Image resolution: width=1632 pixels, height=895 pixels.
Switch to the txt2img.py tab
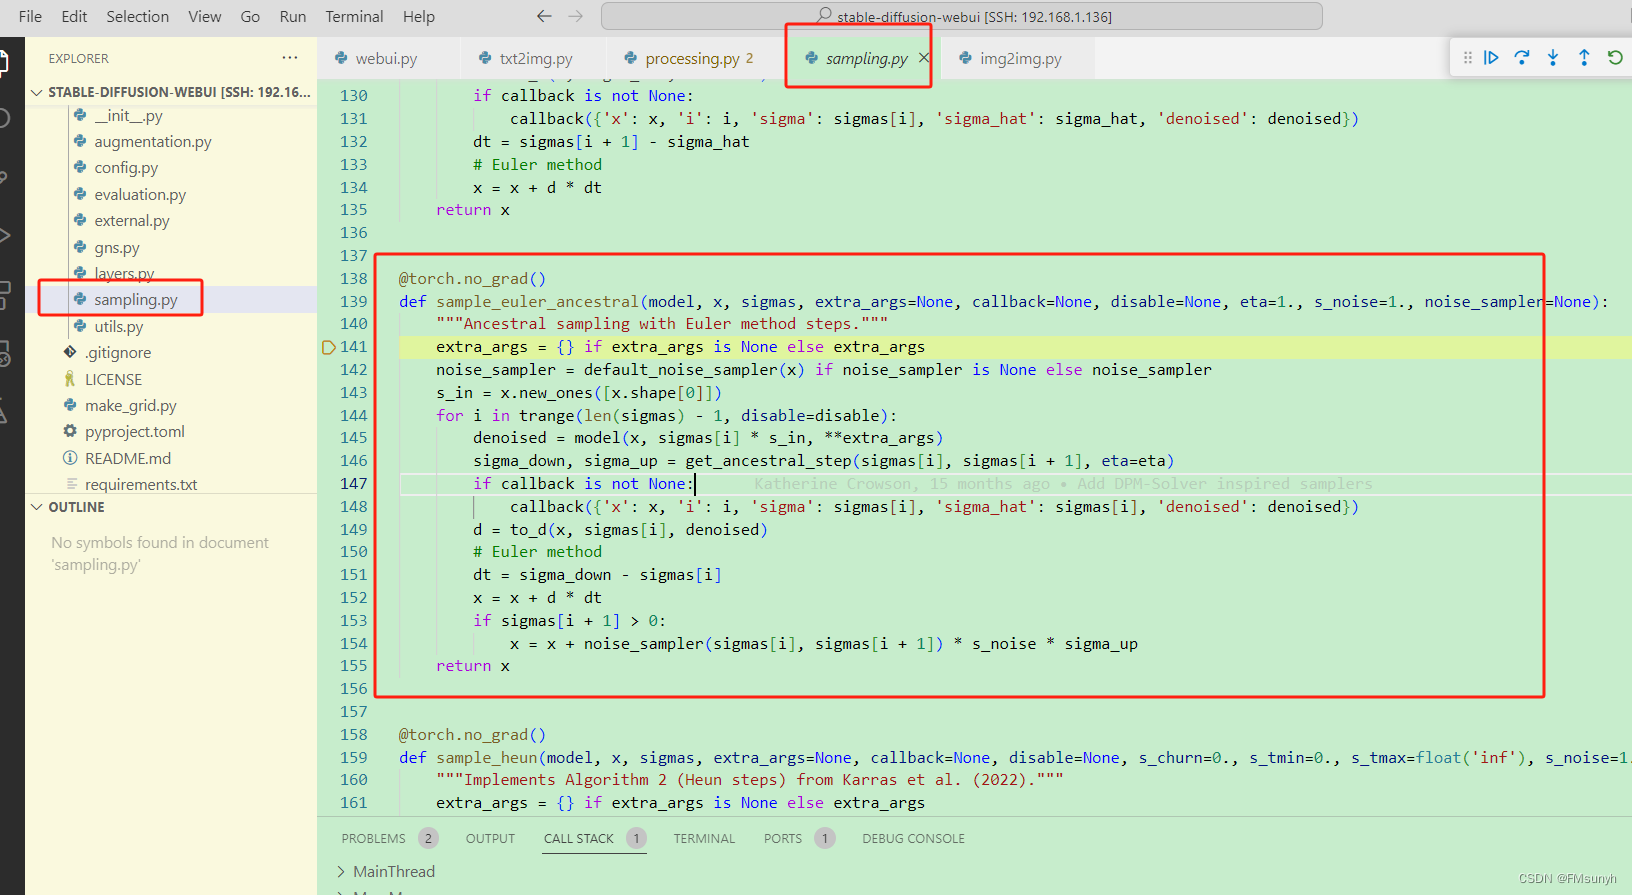(532, 58)
